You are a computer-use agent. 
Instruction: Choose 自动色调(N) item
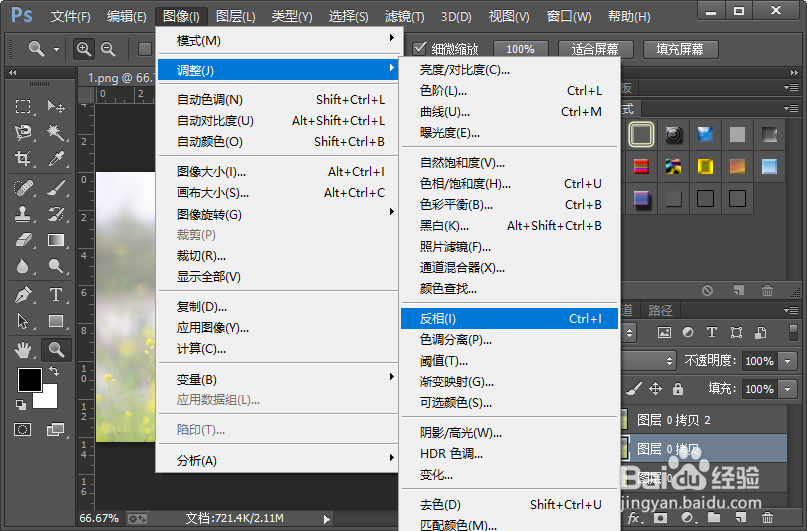click(278, 99)
